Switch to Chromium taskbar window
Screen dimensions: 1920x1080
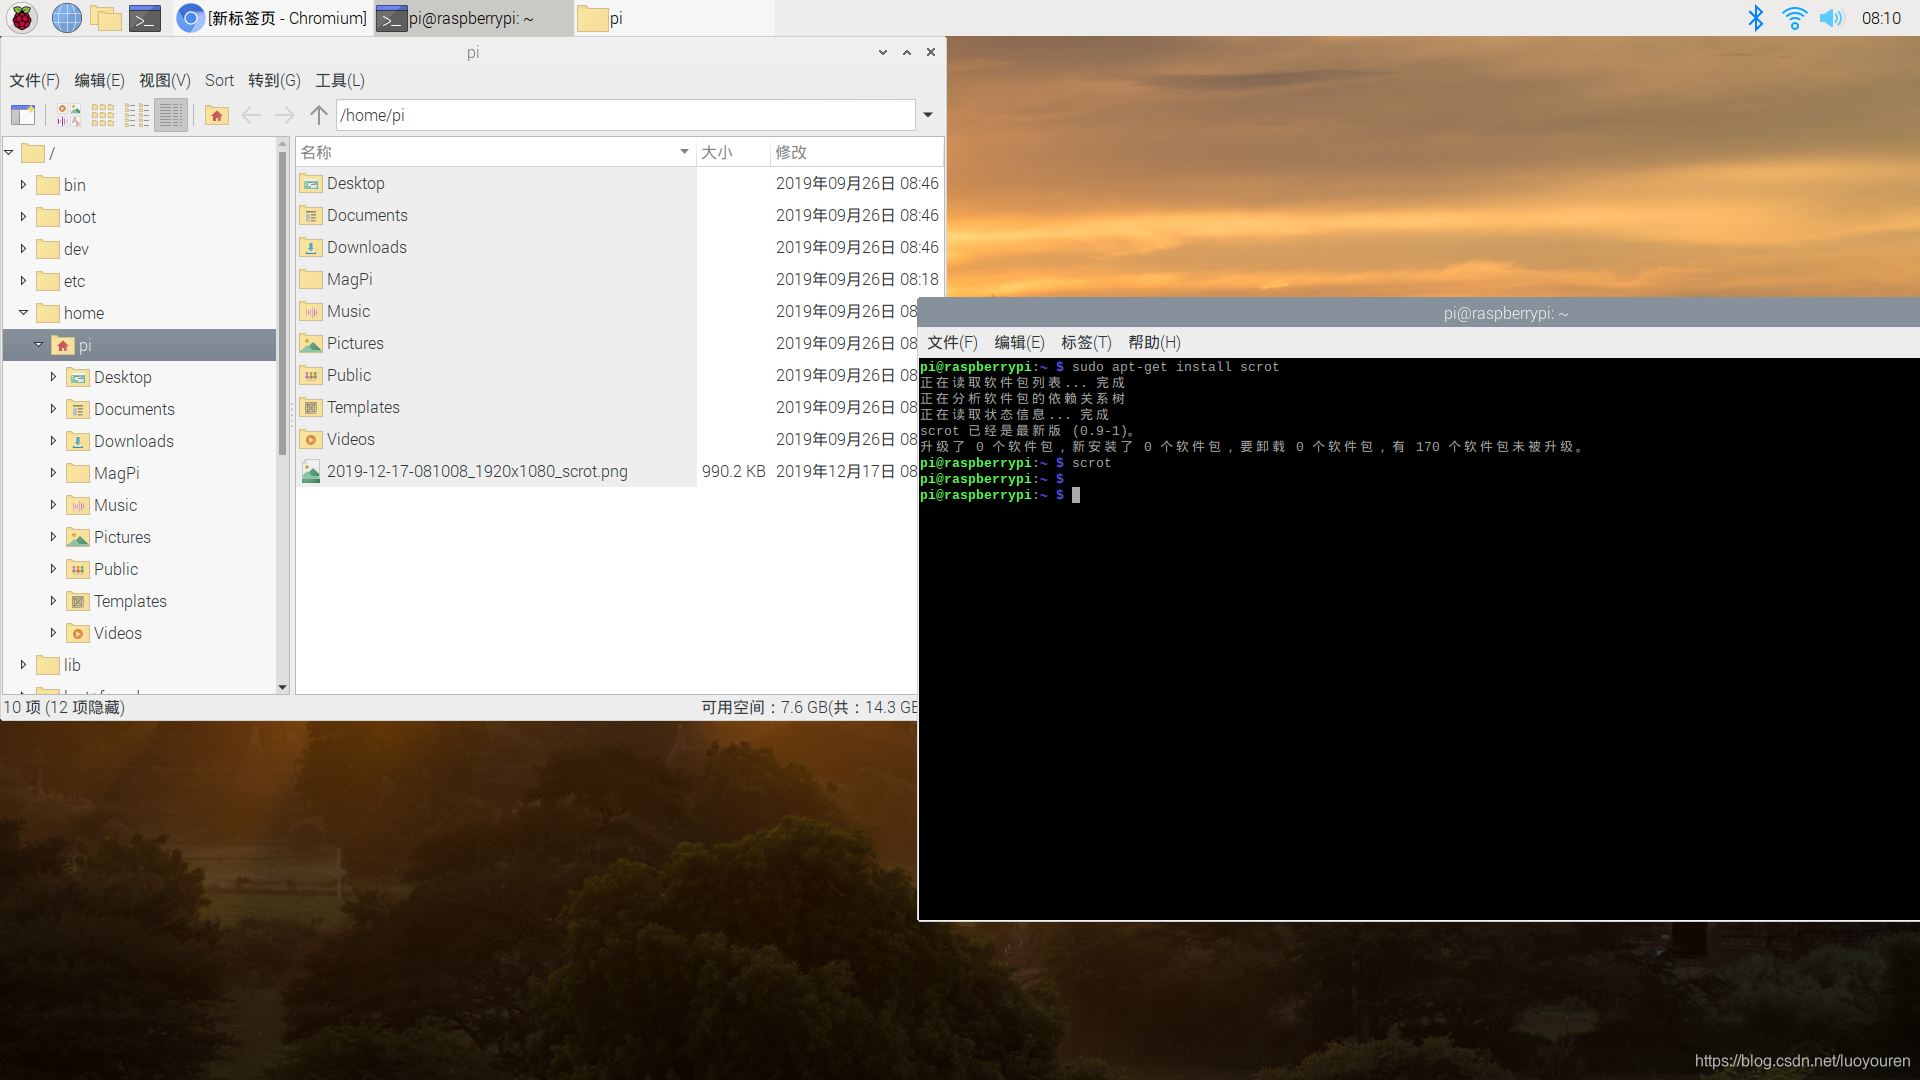click(x=273, y=18)
